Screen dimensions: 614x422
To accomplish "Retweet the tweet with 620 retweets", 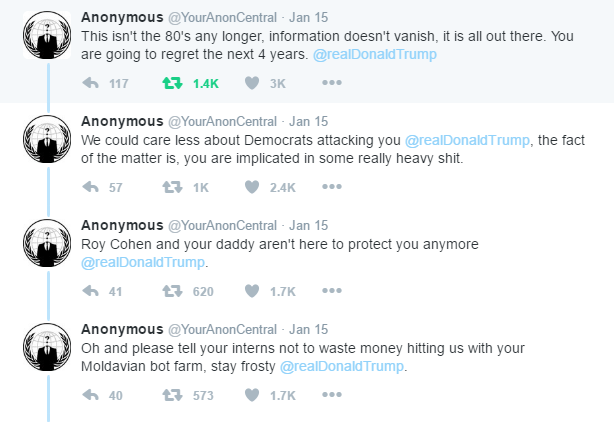I will tap(172, 291).
